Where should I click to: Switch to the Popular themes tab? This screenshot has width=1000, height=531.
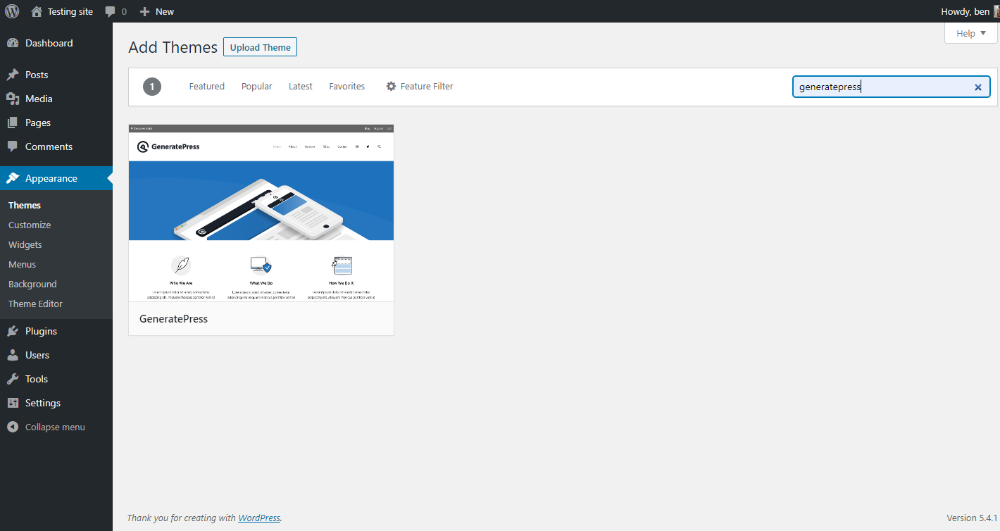(x=256, y=86)
